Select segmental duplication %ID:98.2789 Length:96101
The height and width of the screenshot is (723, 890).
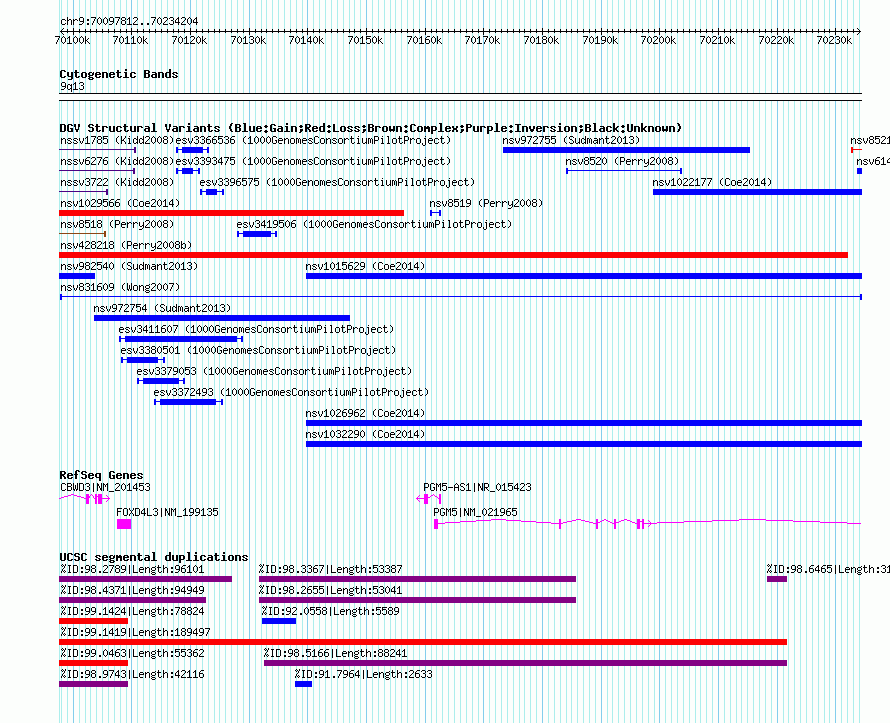coord(145,579)
